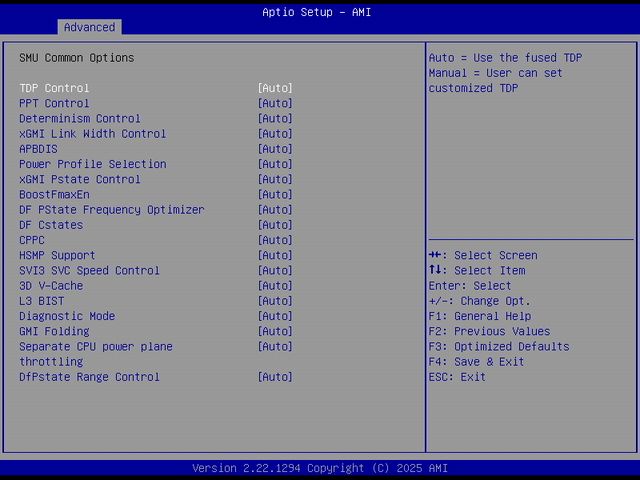The height and width of the screenshot is (480, 640).
Task: Open DfPstate Range Control Auto value
Action: pos(275,377)
